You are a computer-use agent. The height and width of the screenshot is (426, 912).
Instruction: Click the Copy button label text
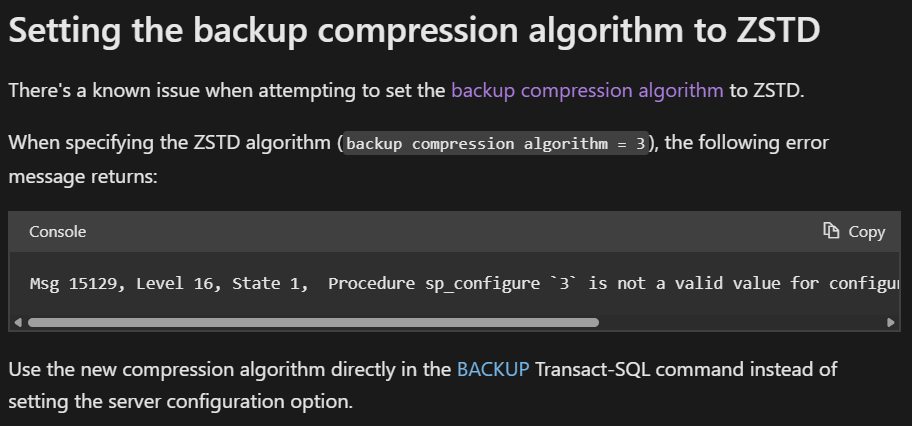pos(867,232)
